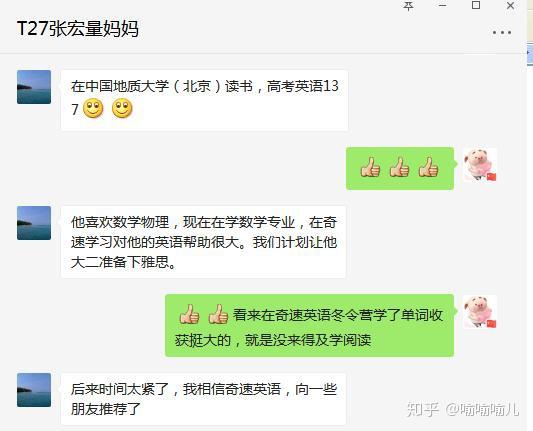The width and height of the screenshot is (533, 431).
Task: Select the 高考英语137 message bubble
Action: (204, 100)
